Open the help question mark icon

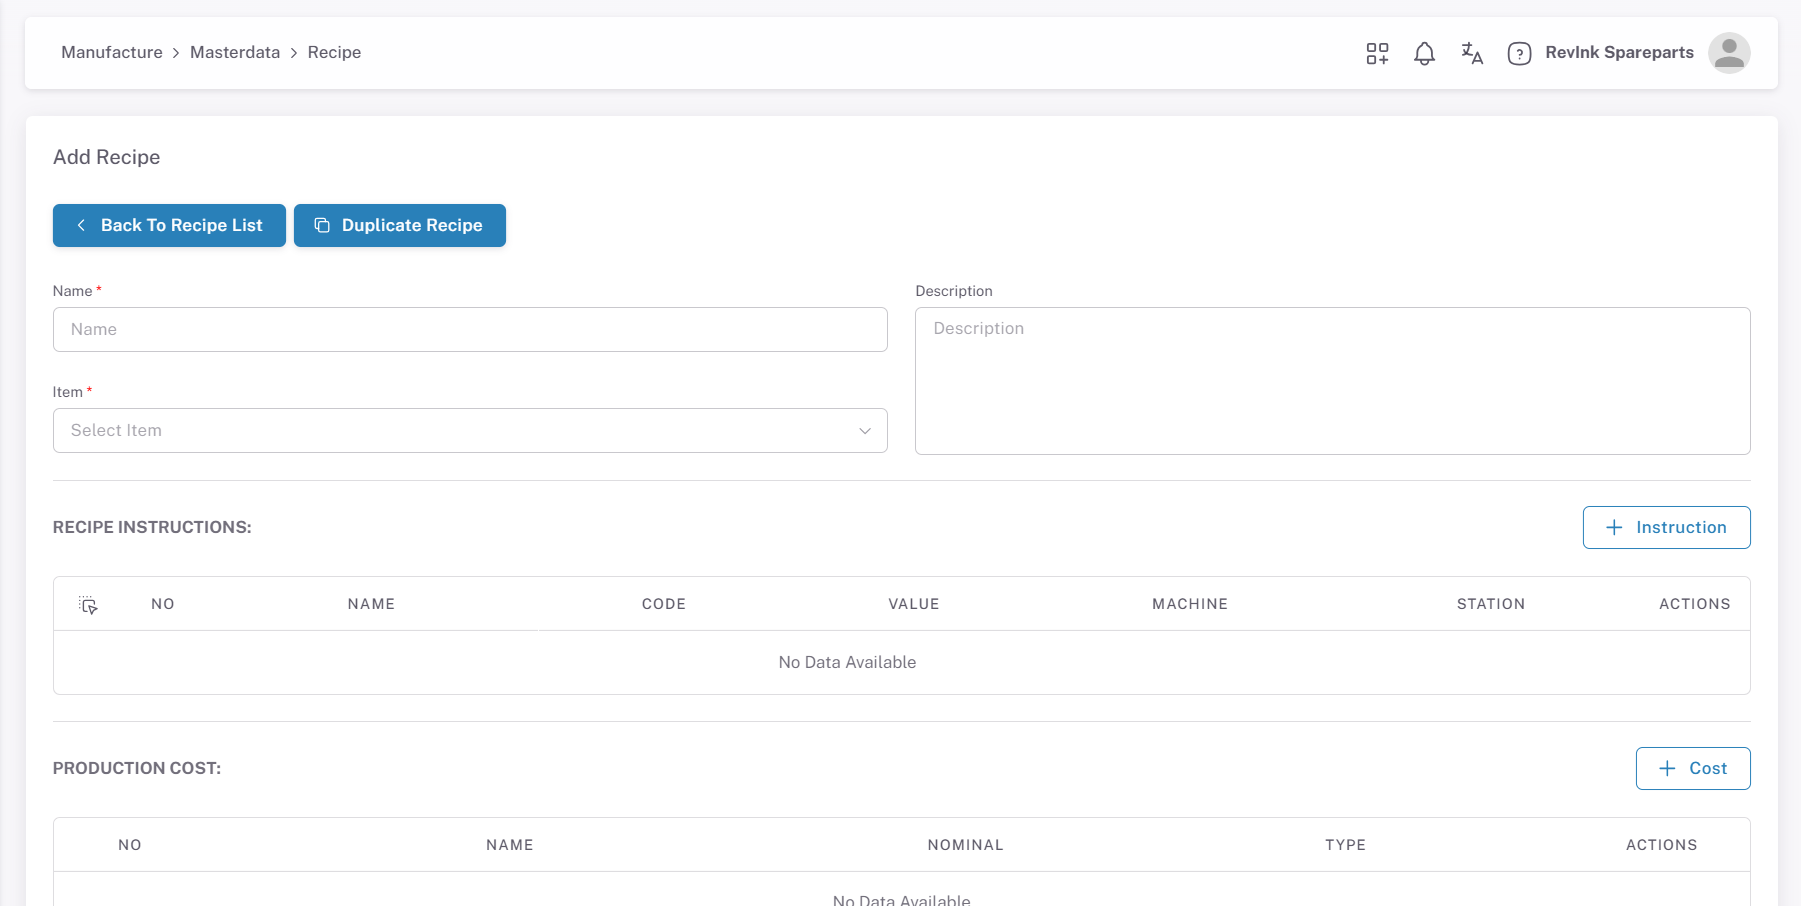[1519, 53]
